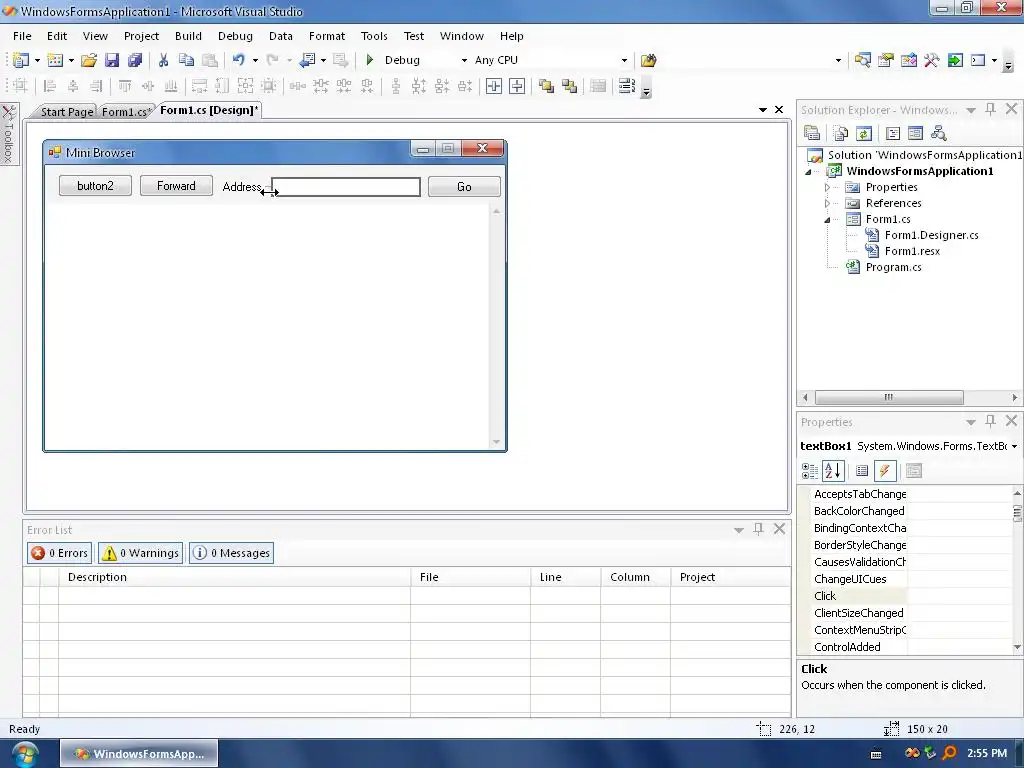Open the Undo history dropdown arrow
This screenshot has height=768, width=1024.
pyautogui.click(x=255, y=60)
